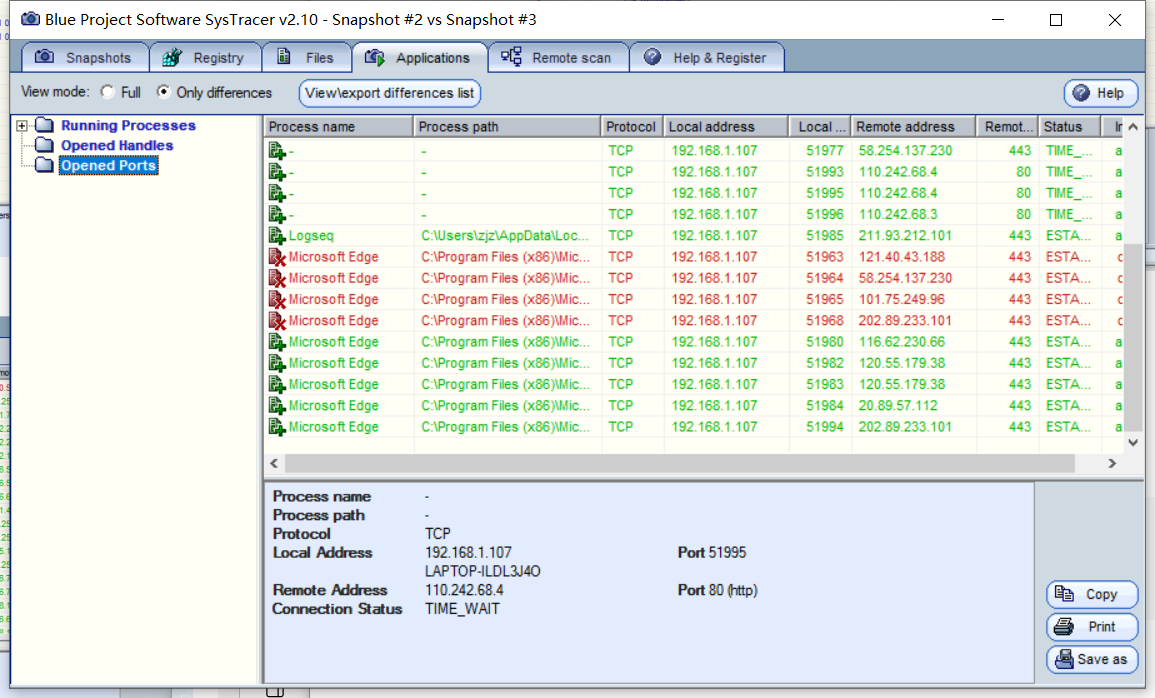Screen dimensions: 1155x698
Task: Sort by Process name column header
Action: pyautogui.click(x=339, y=127)
